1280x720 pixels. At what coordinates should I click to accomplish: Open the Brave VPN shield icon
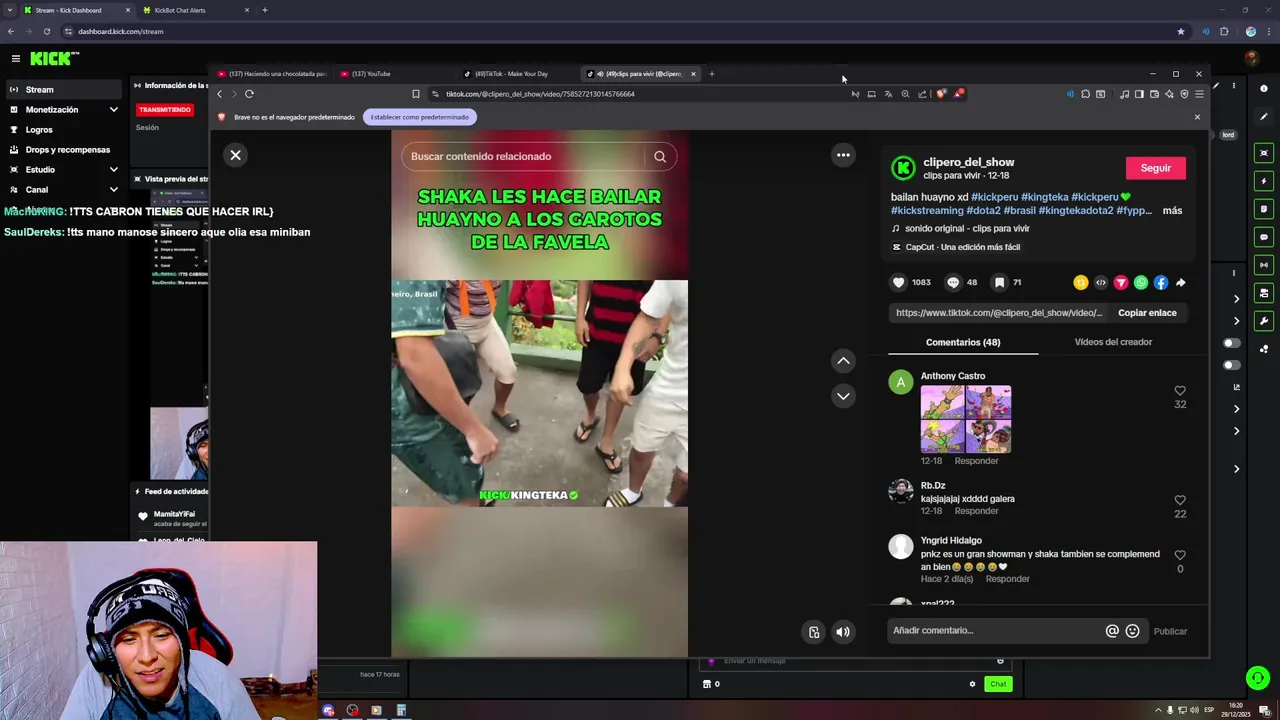tap(1184, 94)
